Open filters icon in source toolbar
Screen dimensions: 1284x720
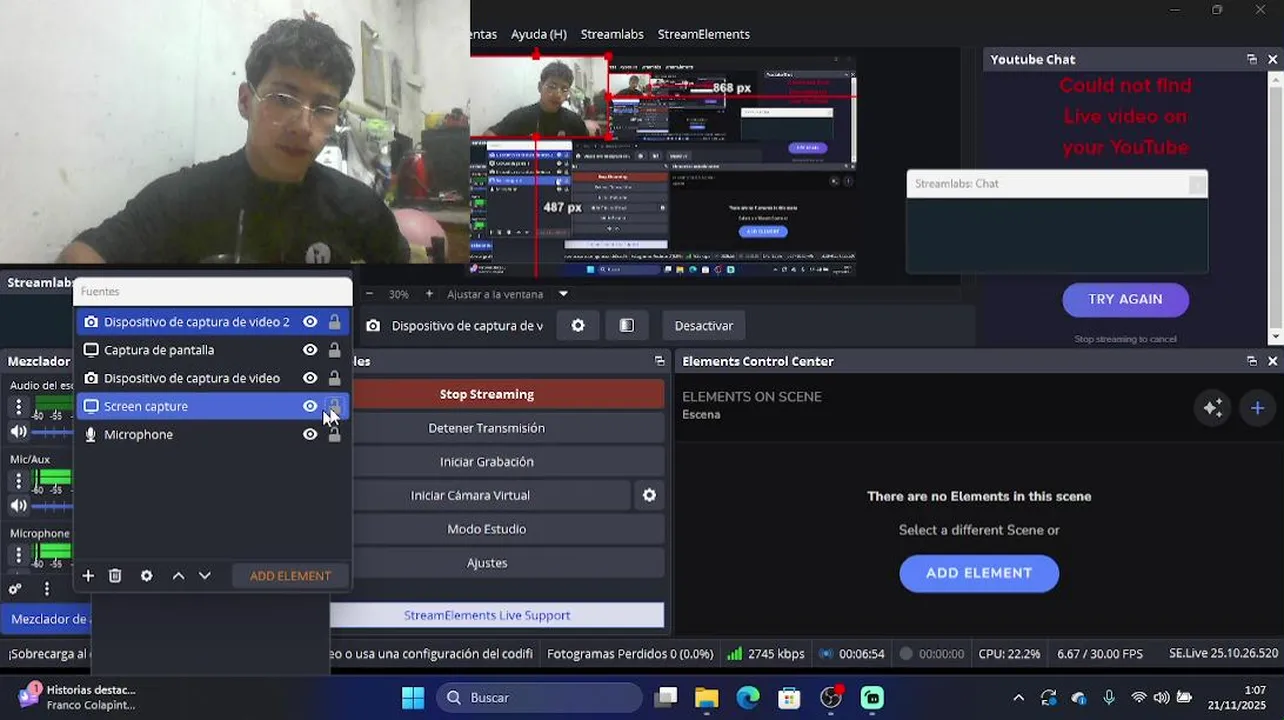click(627, 326)
